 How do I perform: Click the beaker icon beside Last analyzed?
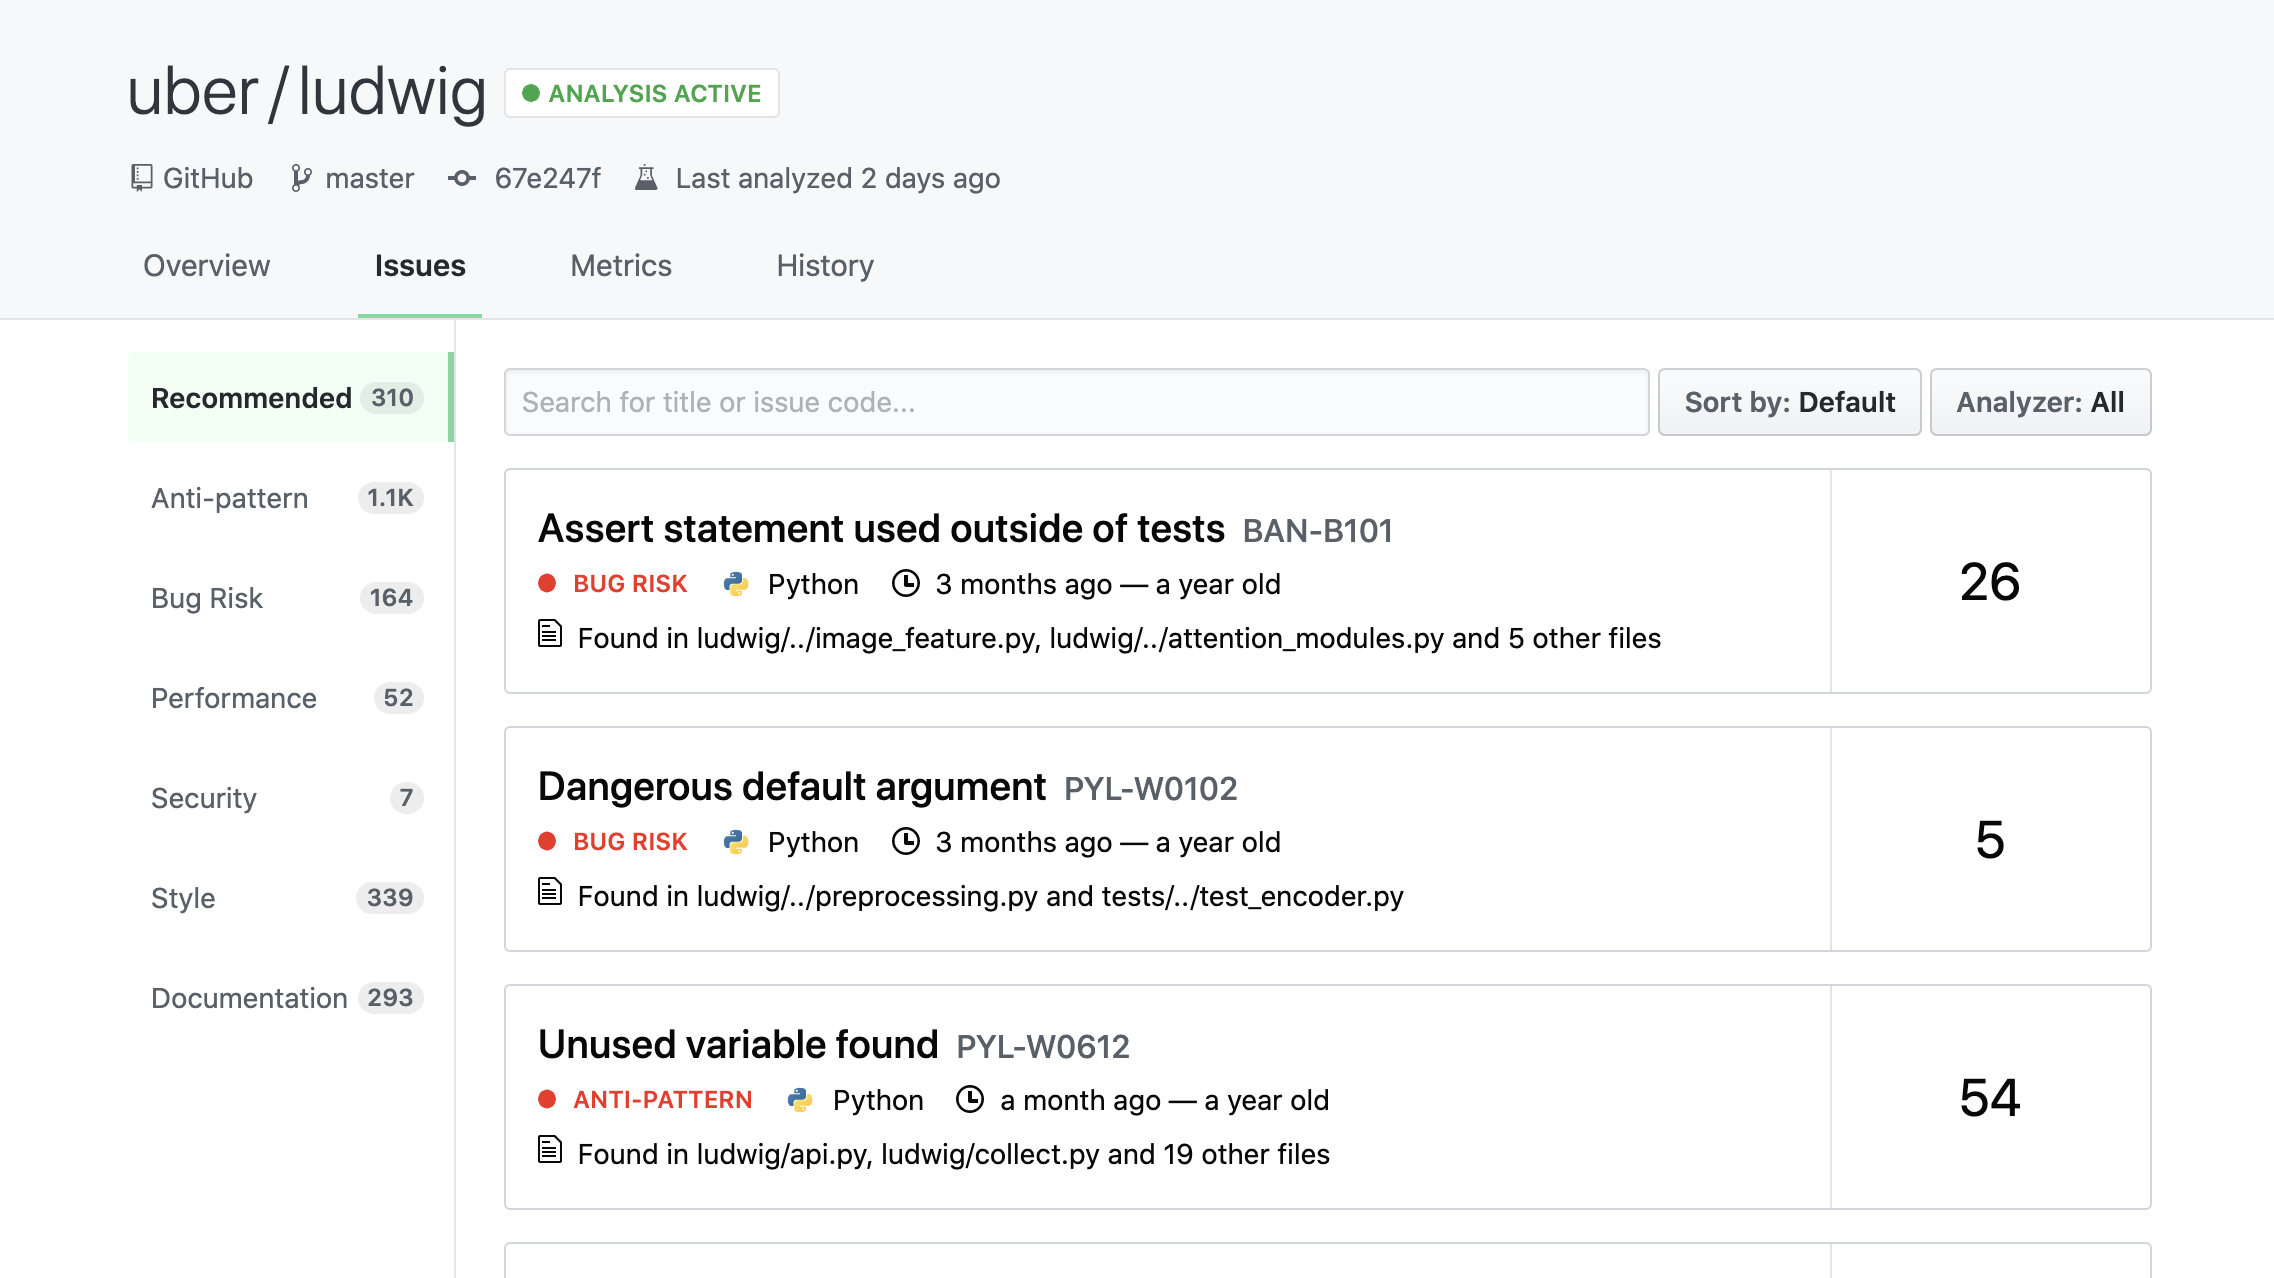tap(646, 178)
